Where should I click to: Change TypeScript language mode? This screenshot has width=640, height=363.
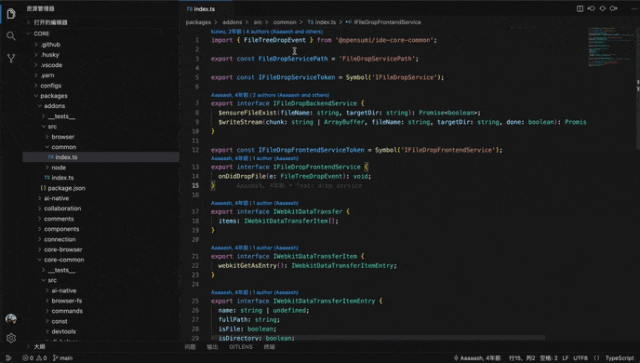[620, 358]
